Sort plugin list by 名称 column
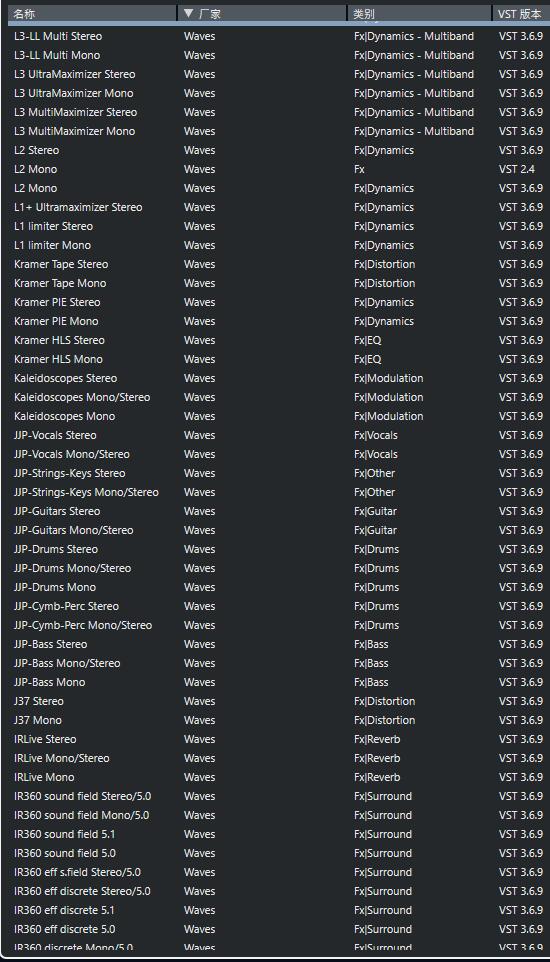550x962 pixels. pyautogui.click(x=92, y=13)
